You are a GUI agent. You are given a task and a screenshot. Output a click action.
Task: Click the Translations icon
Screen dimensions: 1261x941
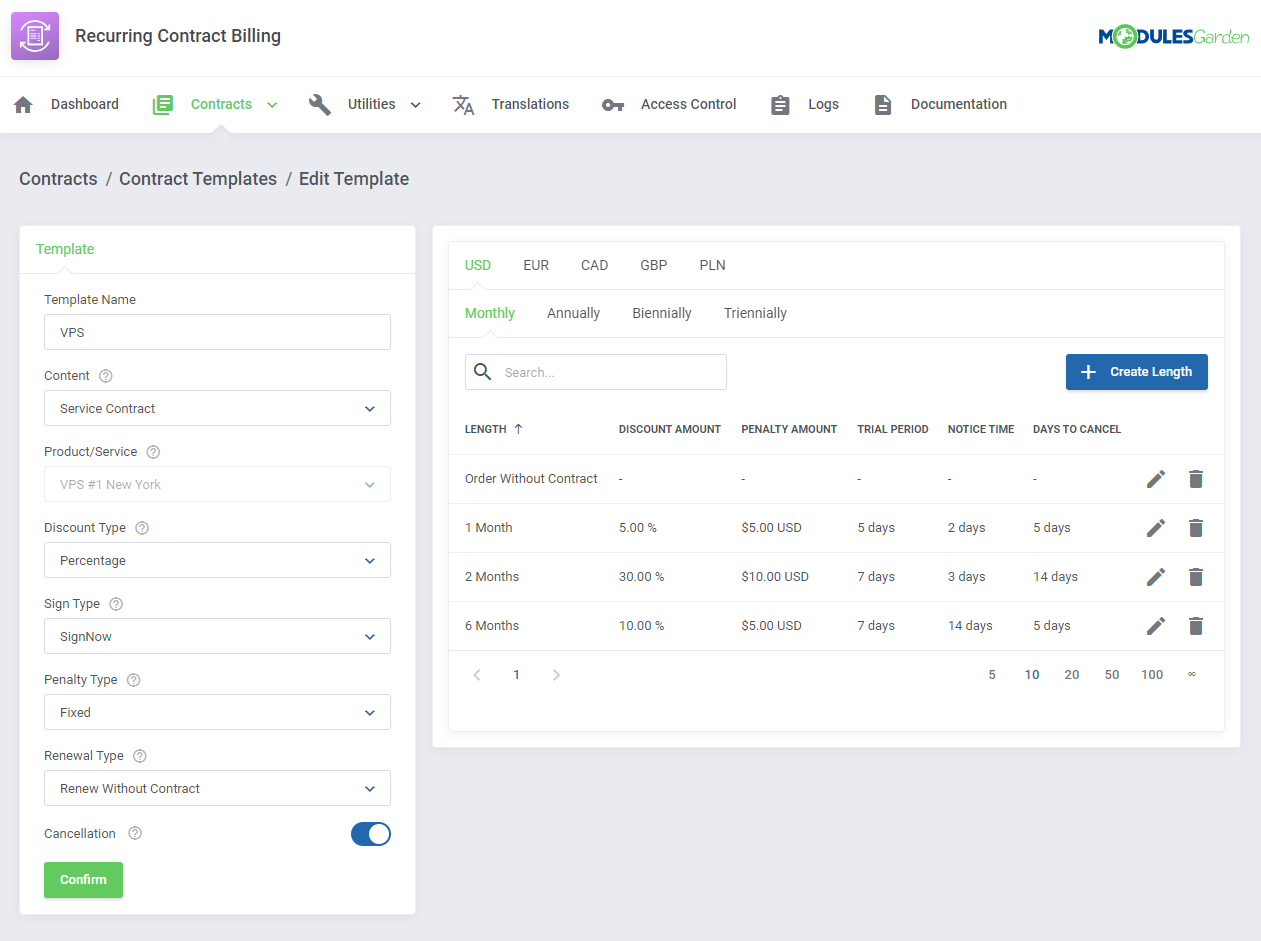[463, 103]
